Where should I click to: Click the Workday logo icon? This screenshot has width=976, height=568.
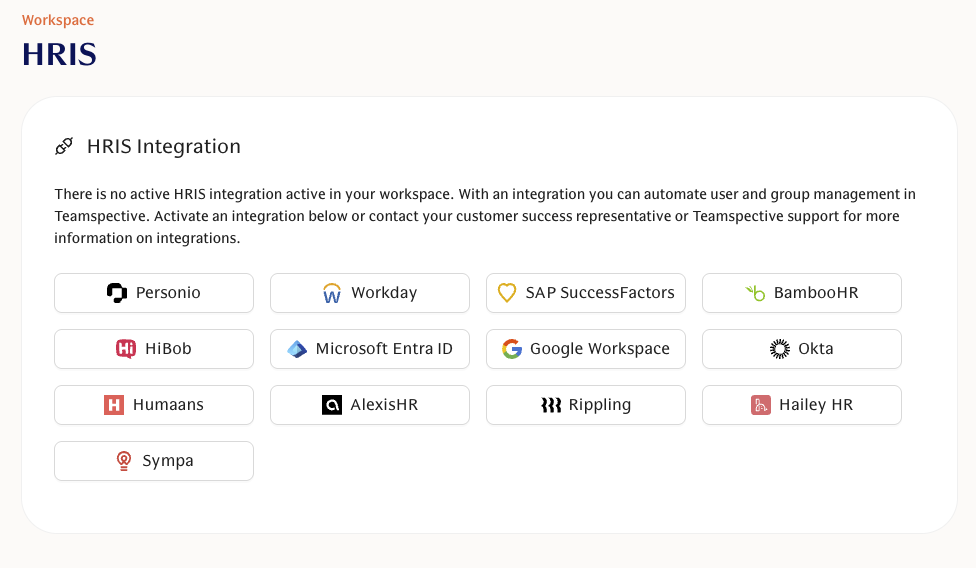[332, 292]
